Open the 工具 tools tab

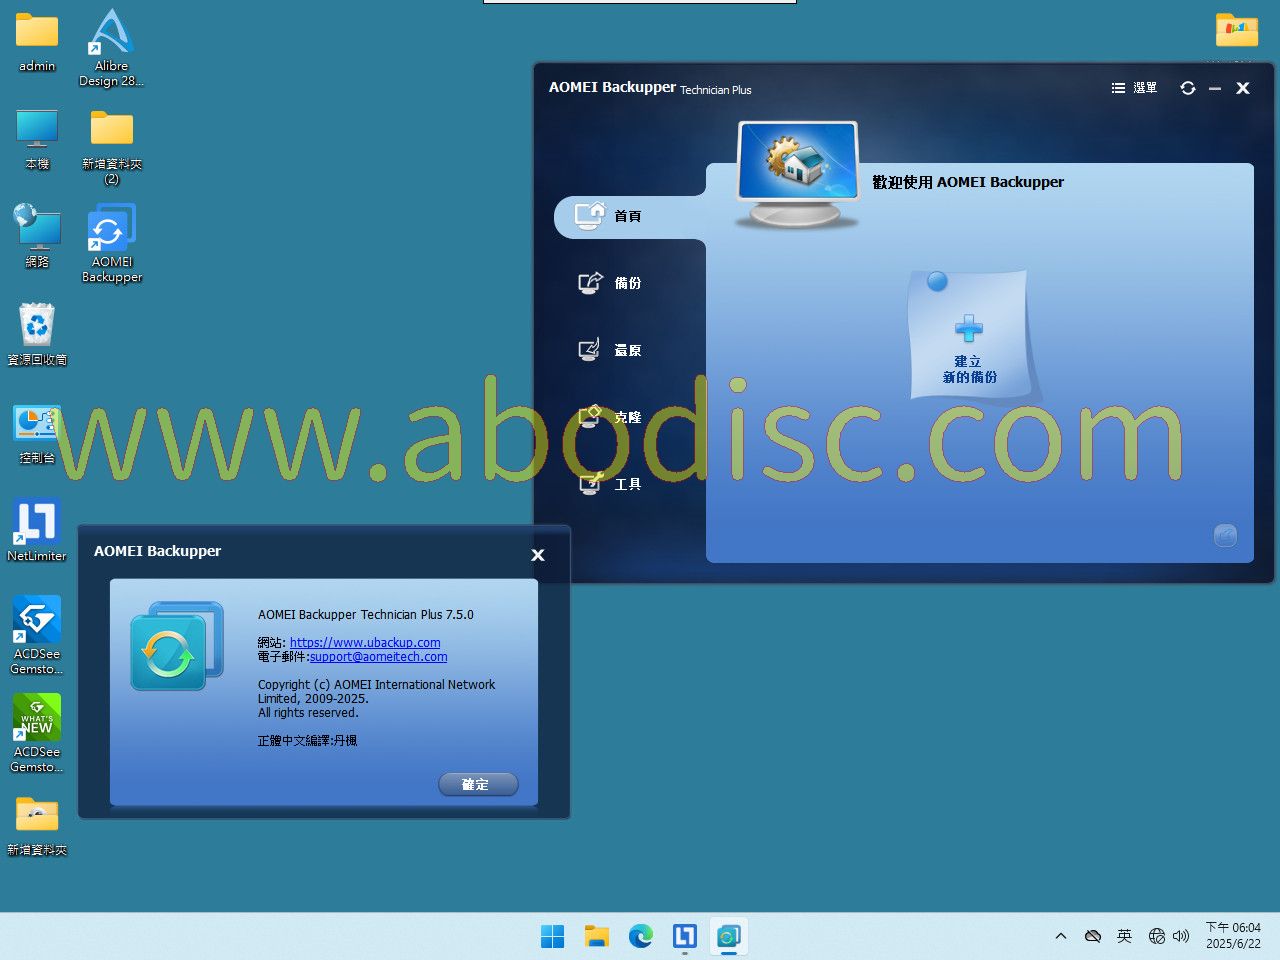(610, 484)
